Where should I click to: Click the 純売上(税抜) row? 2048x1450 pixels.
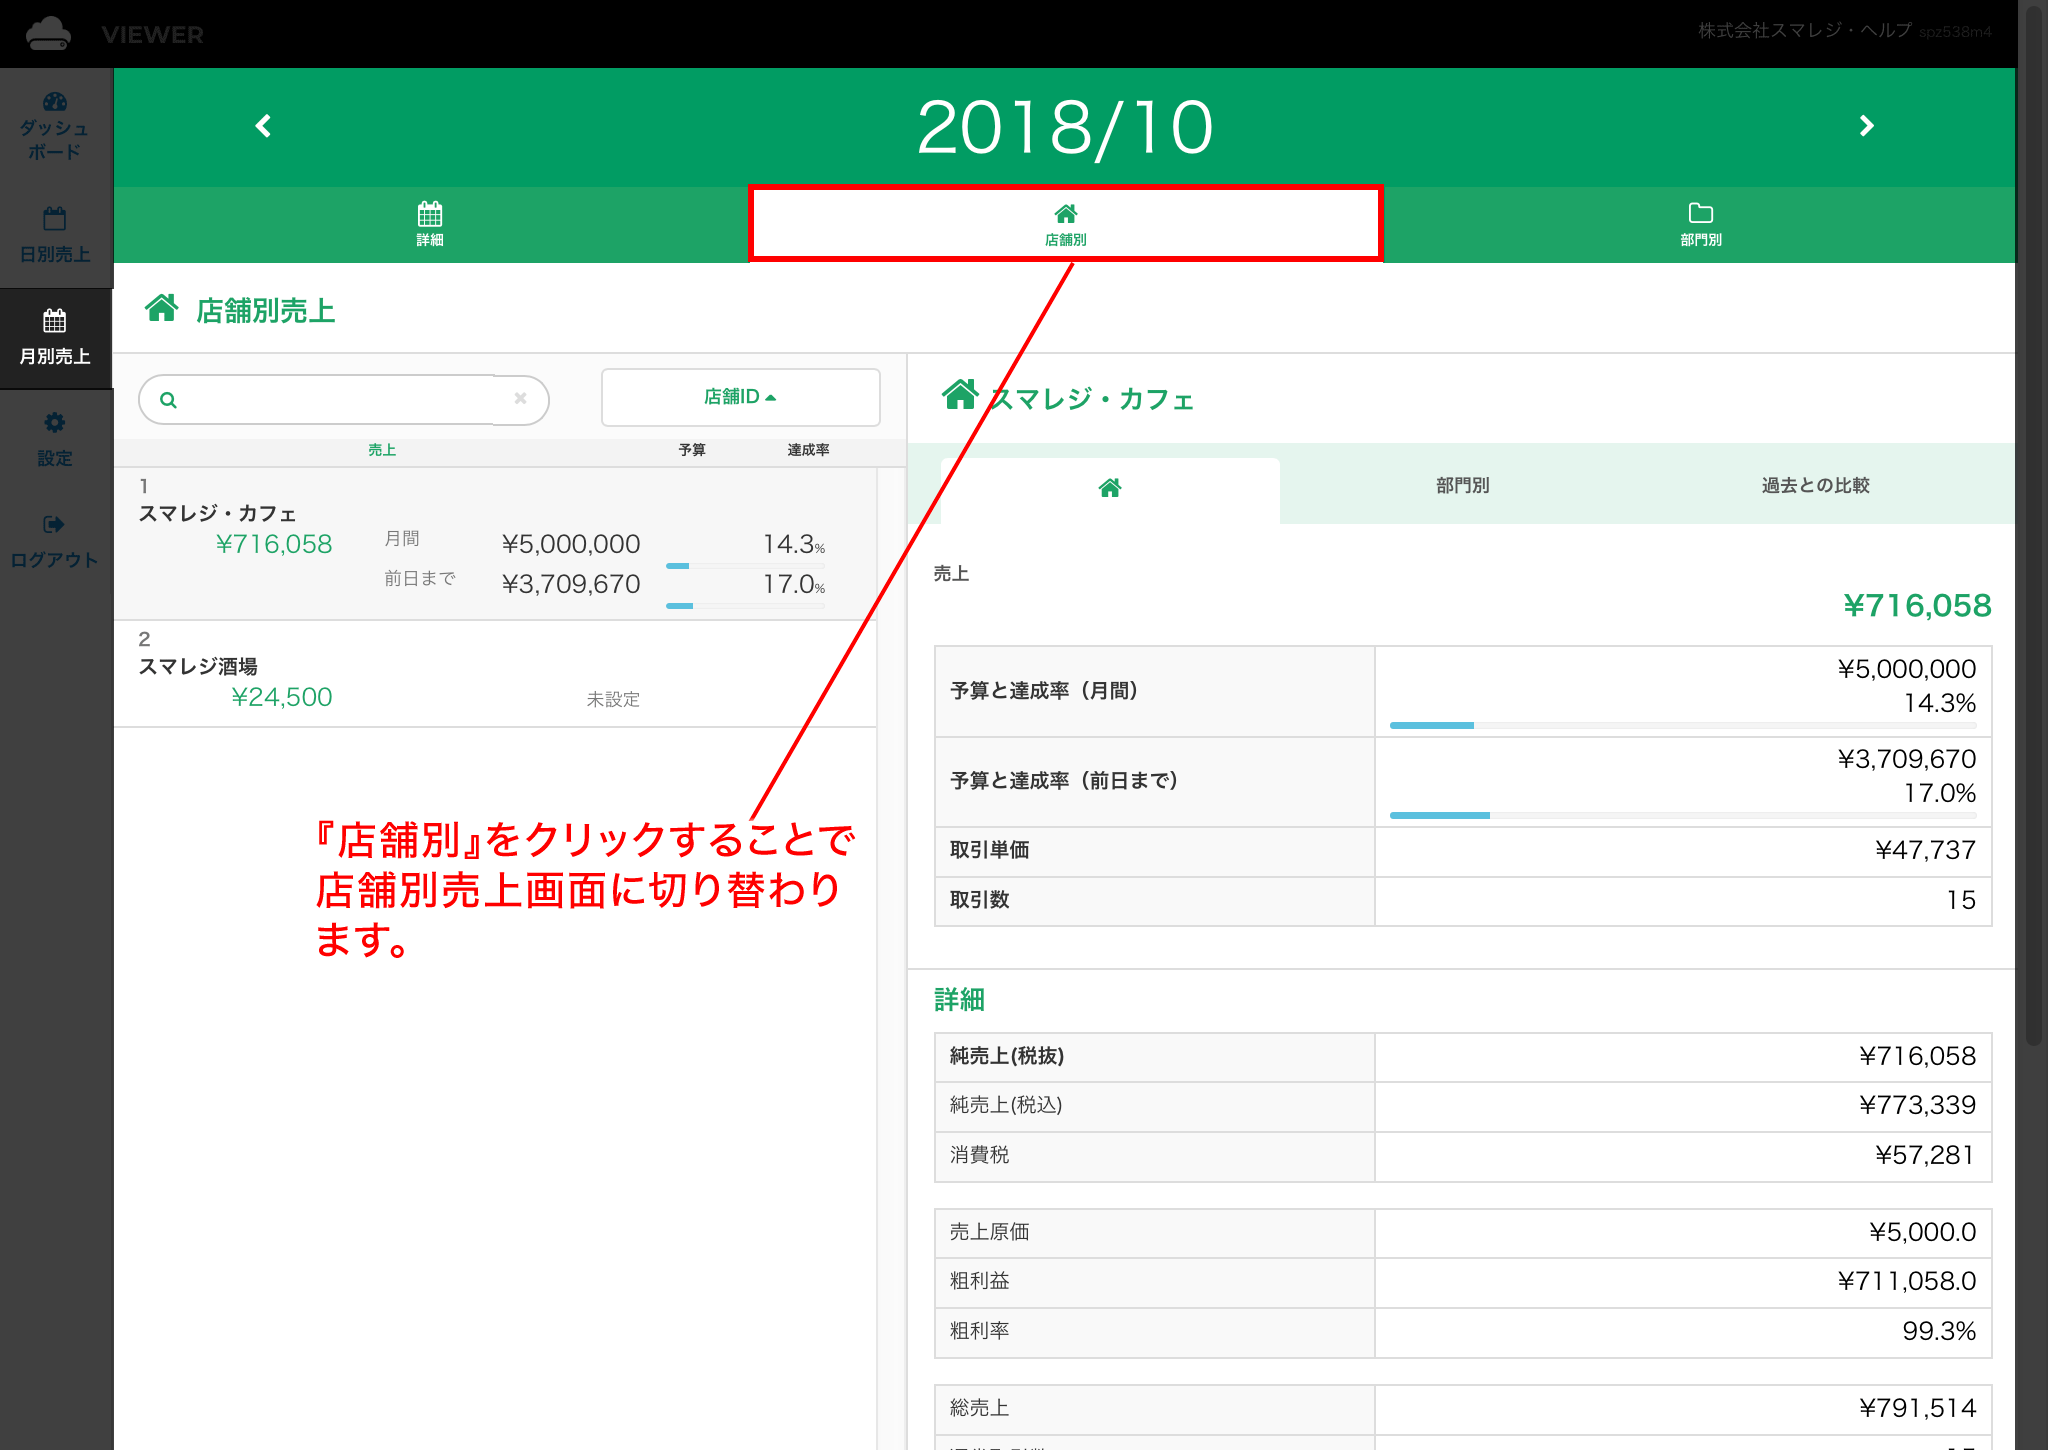[x=1463, y=1056]
